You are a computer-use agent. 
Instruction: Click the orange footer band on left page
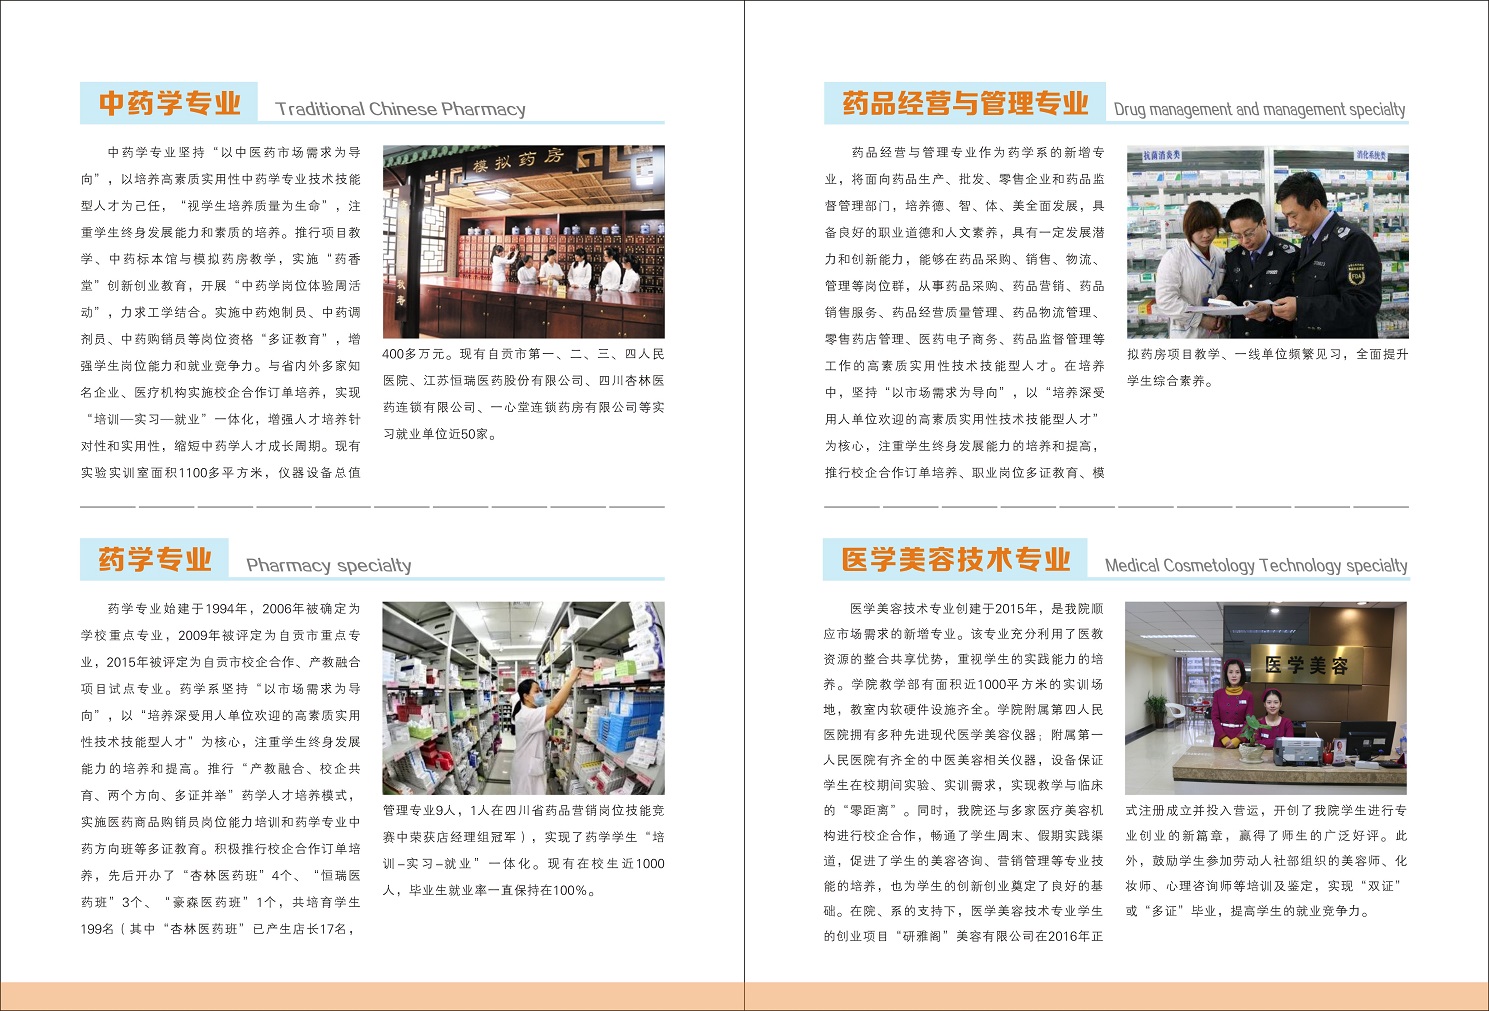(372, 996)
